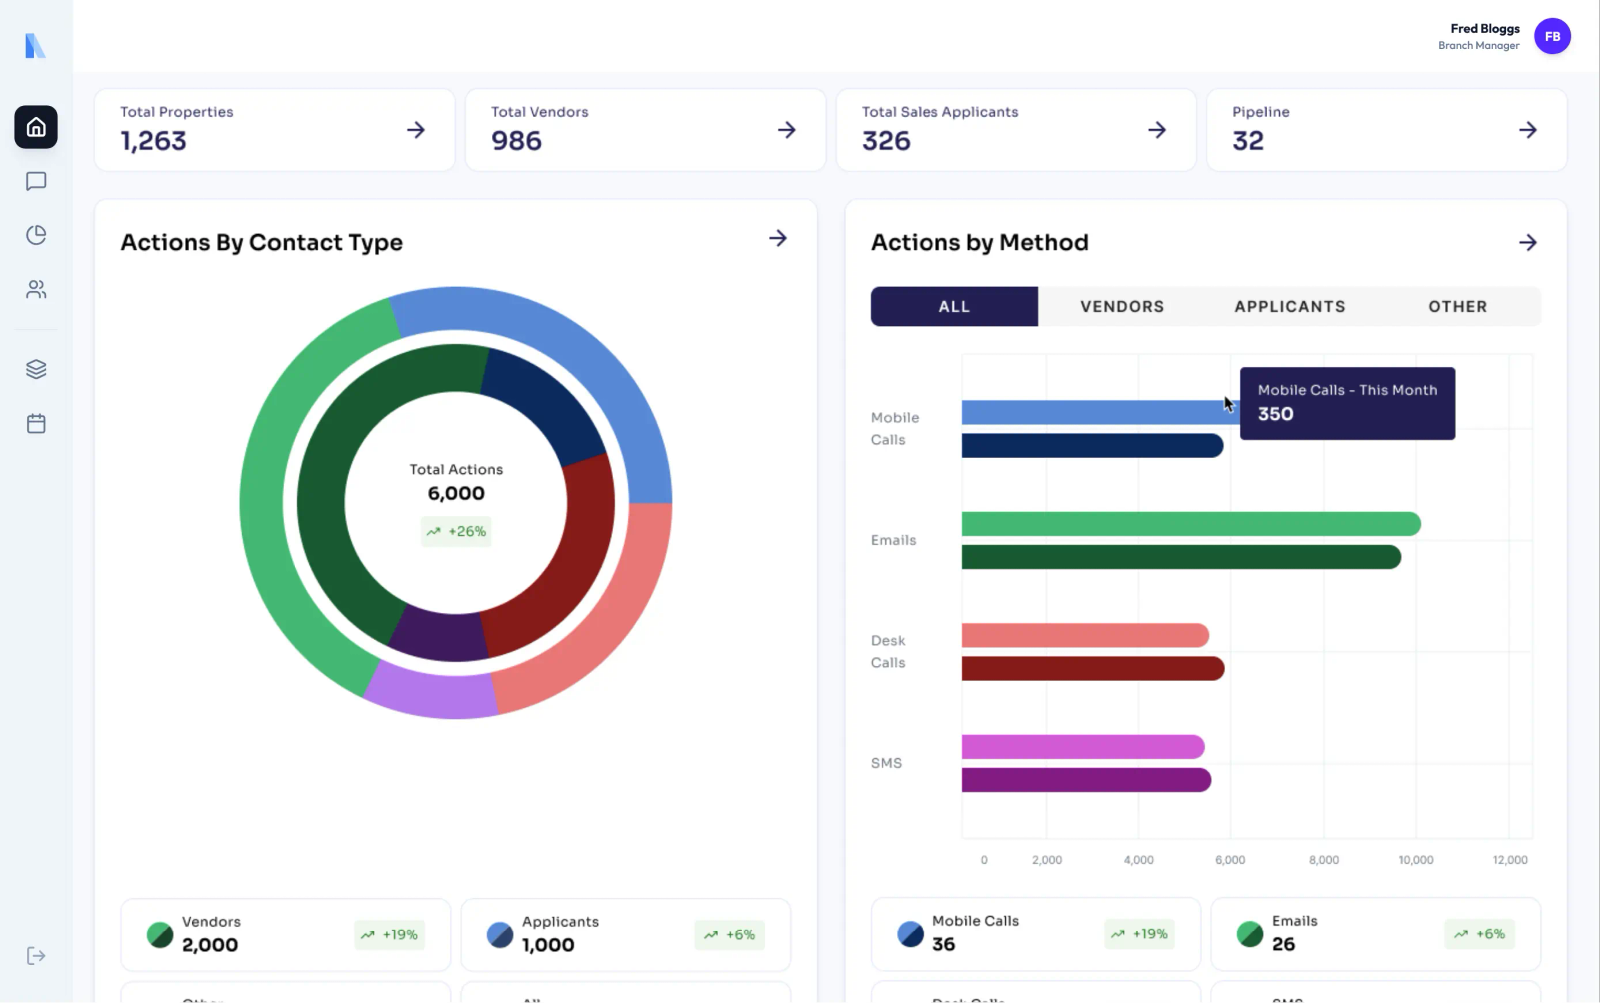Open the calendar icon in sidebar
The height and width of the screenshot is (1003, 1600).
point(36,423)
